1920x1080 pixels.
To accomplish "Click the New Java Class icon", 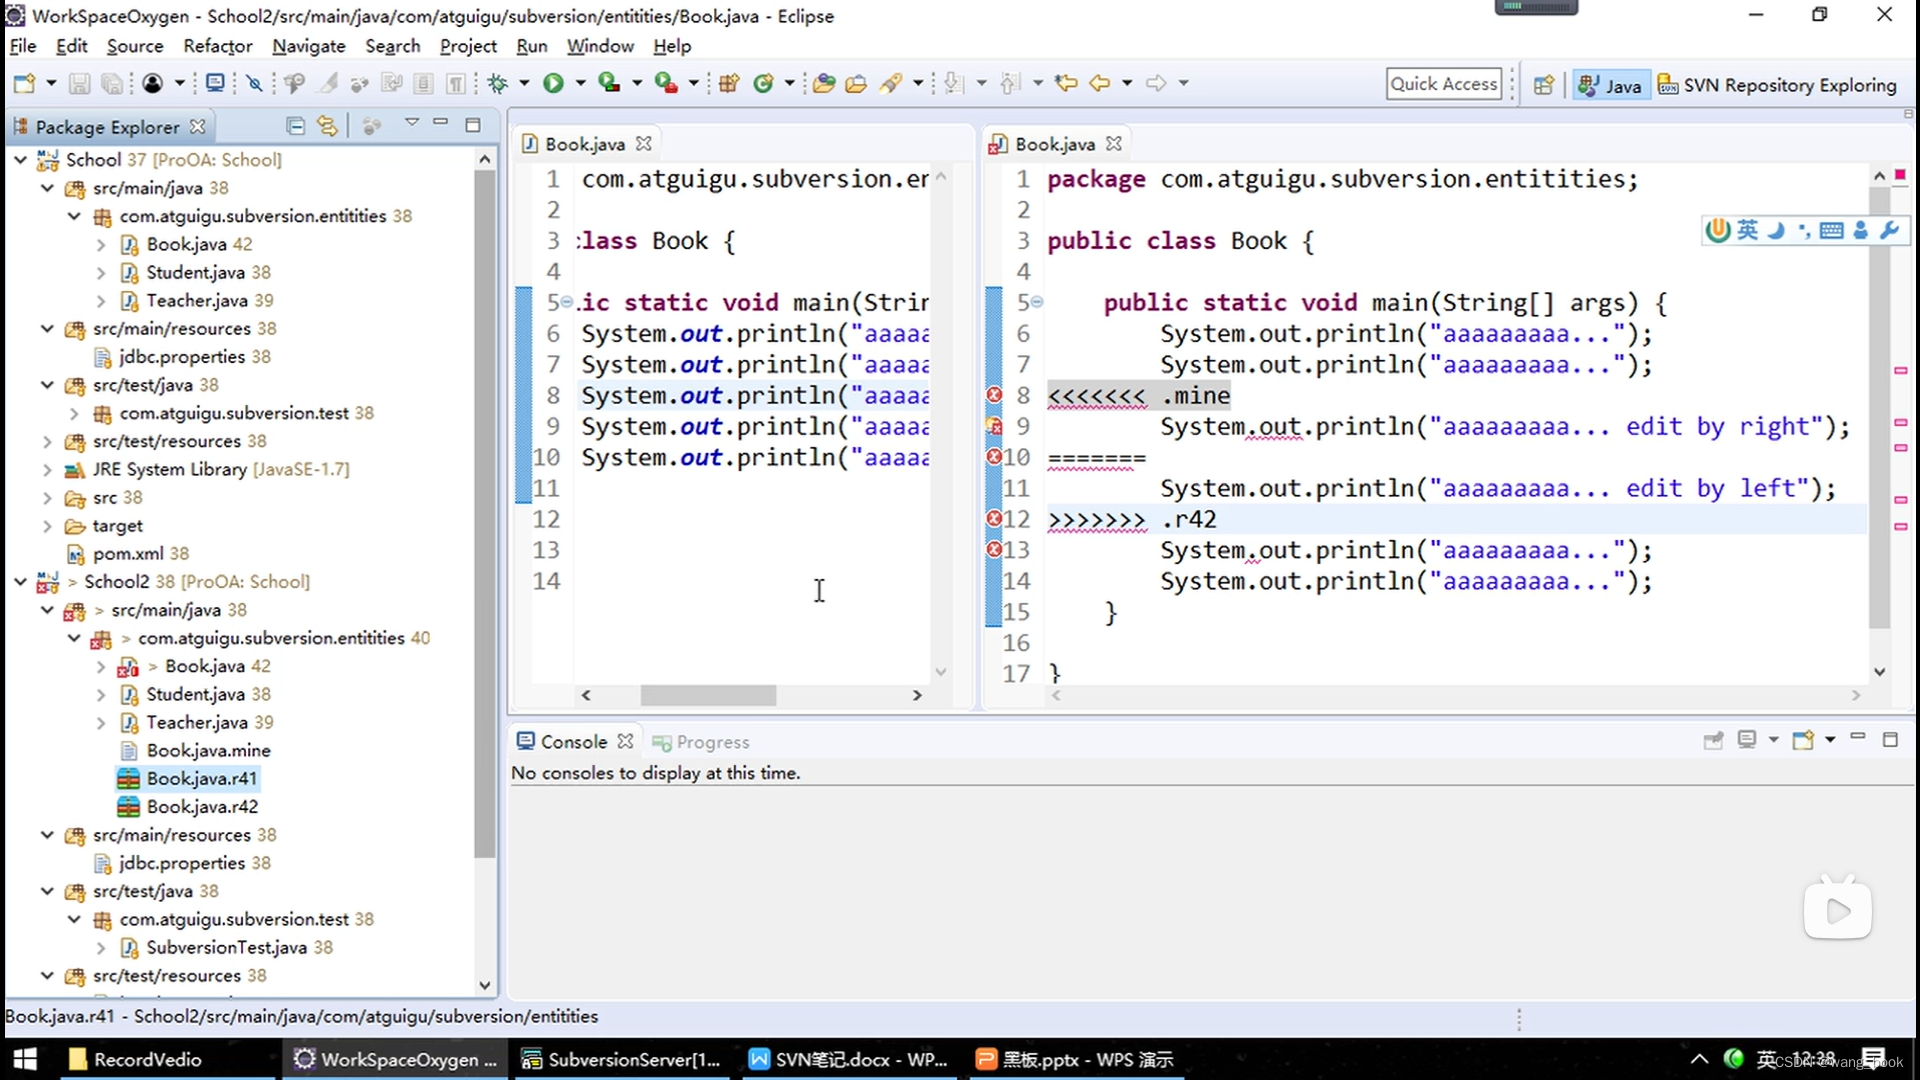I will pyautogui.click(x=764, y=83).
